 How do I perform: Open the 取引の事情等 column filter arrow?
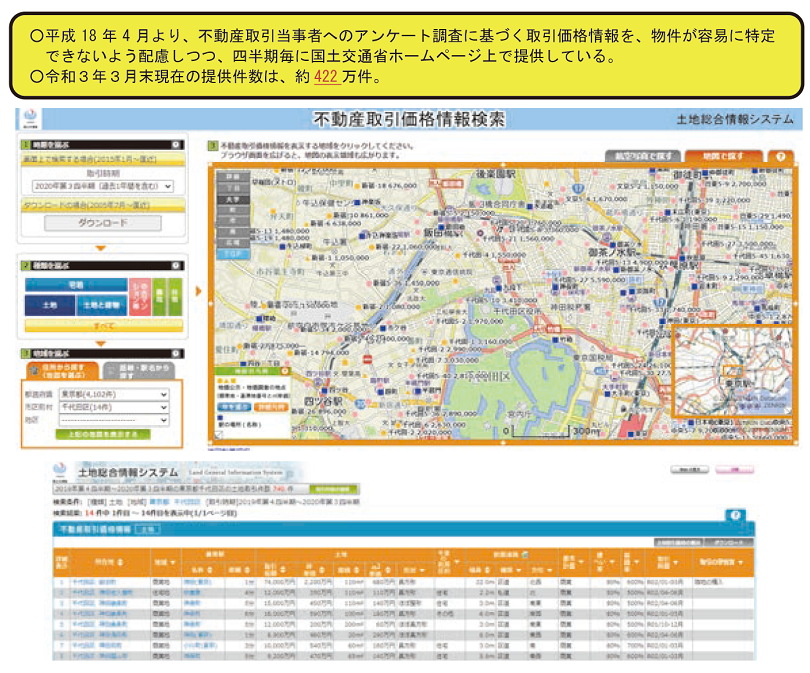(740, 562)
